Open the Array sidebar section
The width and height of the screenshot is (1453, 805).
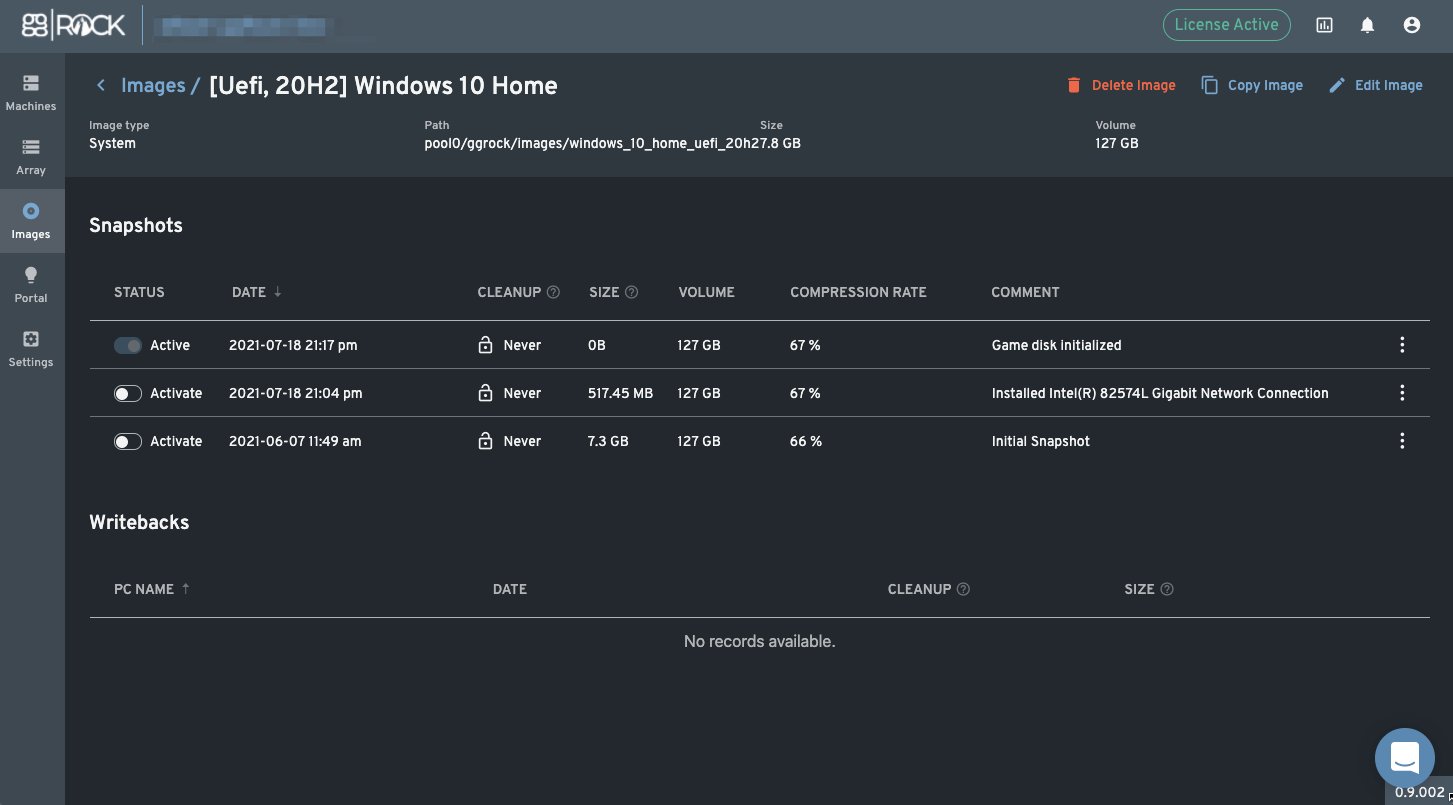point(31,158)
